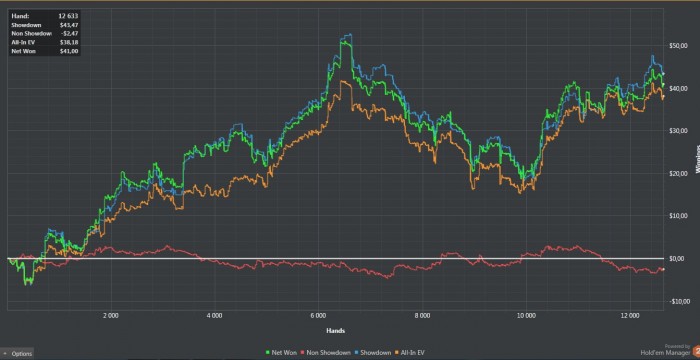The image size is (700, 360).
Task: Click the red Non Showdown line end-point marker
Action: click(663, 269)
